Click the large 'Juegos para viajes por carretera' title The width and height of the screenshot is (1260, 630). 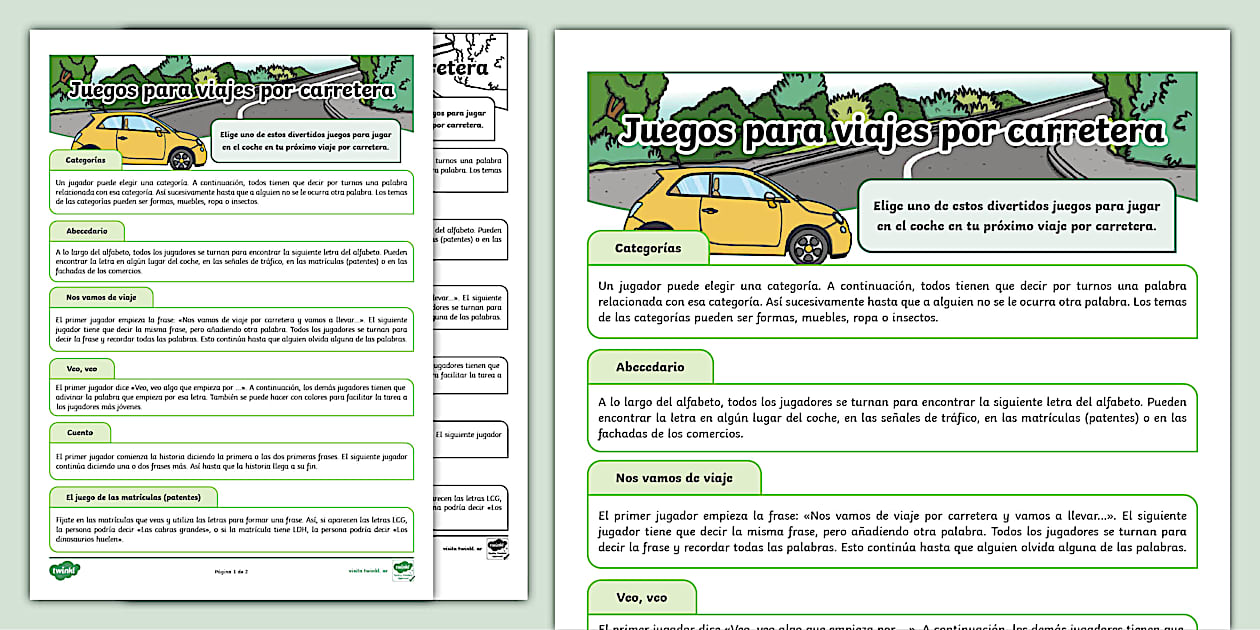tap(892, 131)
